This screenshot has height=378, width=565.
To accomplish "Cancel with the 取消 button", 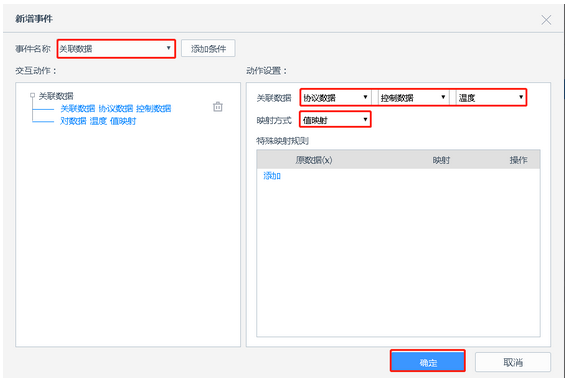I will (x=513, y=362).
